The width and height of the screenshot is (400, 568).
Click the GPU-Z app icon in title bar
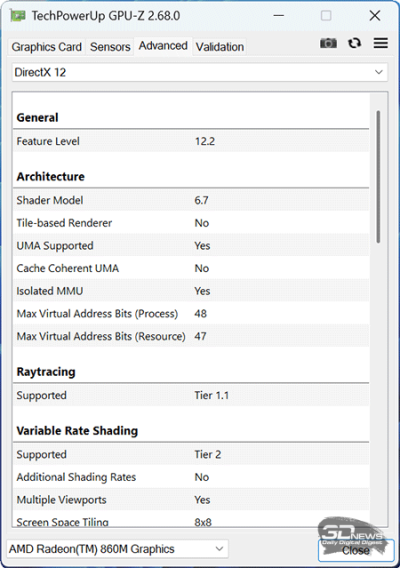17,16
